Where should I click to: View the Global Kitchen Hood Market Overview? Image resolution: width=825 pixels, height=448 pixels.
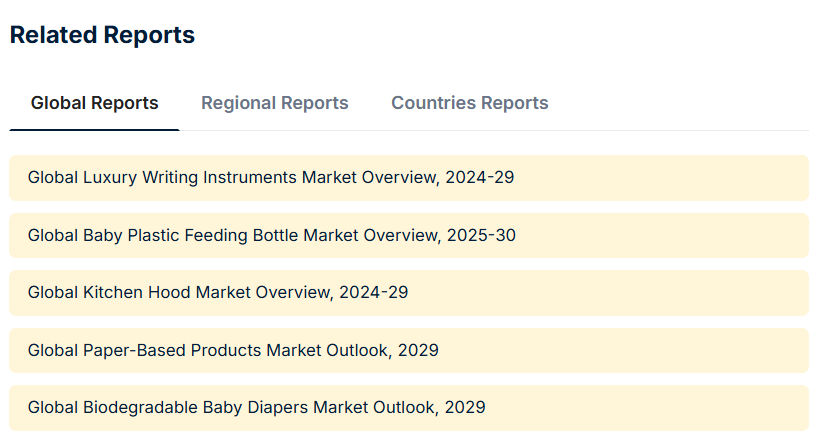[x=409, y=293]
